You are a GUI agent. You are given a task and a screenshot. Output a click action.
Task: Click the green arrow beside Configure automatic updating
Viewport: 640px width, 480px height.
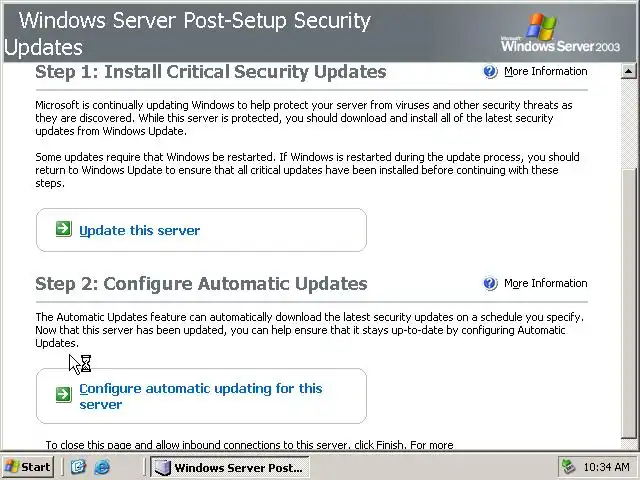[63, 394]
